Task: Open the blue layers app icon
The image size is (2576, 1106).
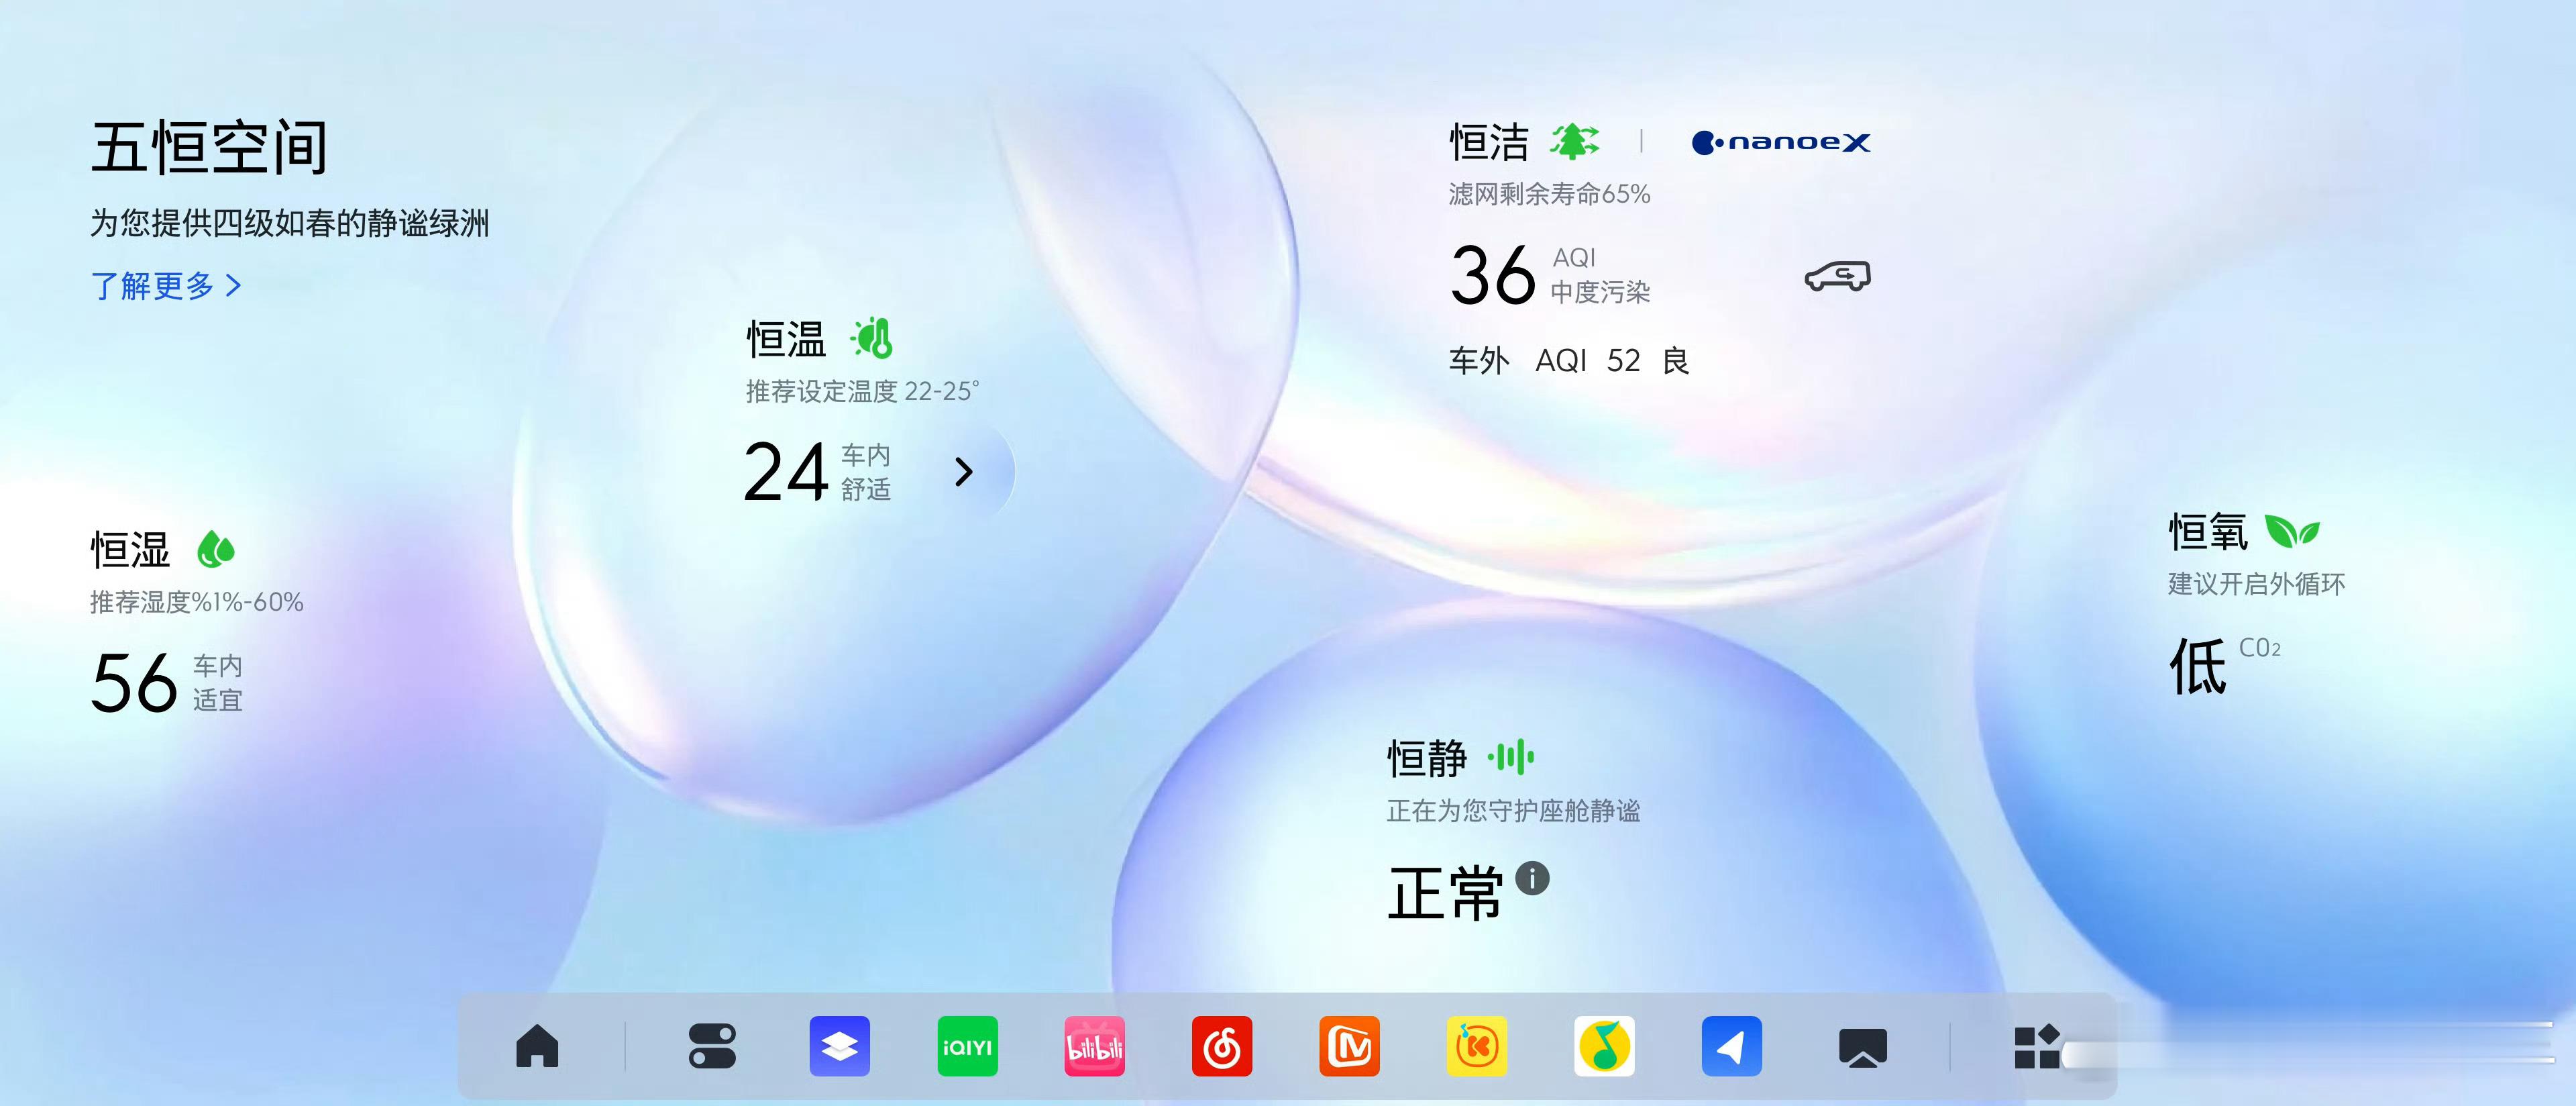Action: 839,1046
